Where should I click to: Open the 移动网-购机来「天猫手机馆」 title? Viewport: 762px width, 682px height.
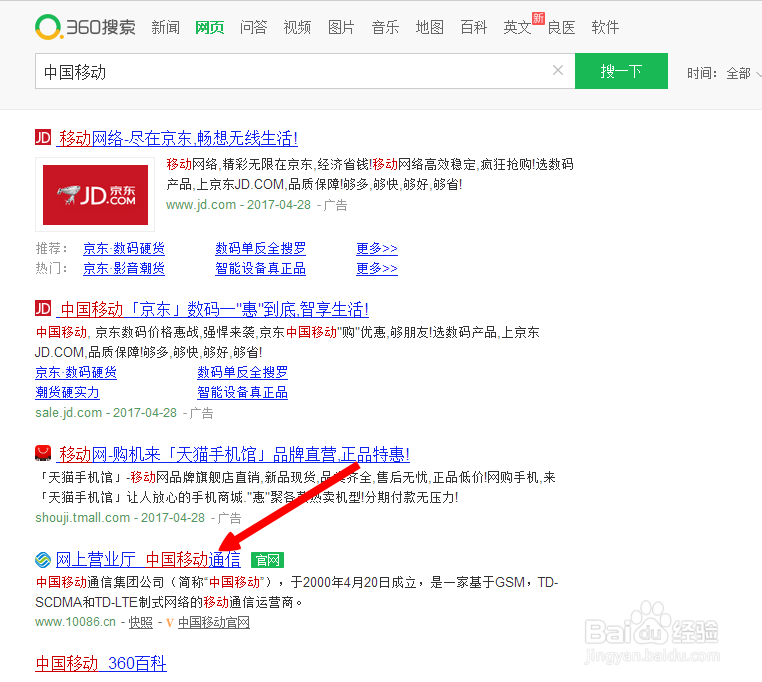pyautogui.click(x=233, y=454)
